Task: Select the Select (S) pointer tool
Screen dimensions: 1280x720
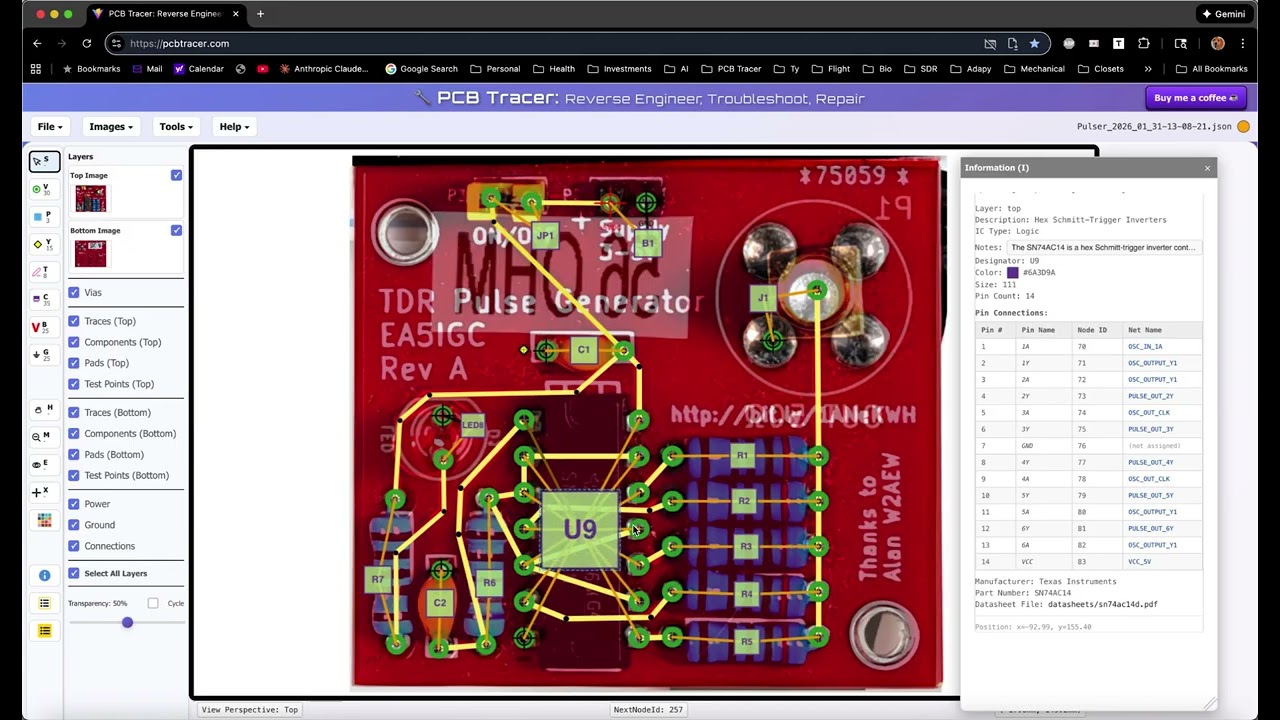Action: (x=44, y=161)
